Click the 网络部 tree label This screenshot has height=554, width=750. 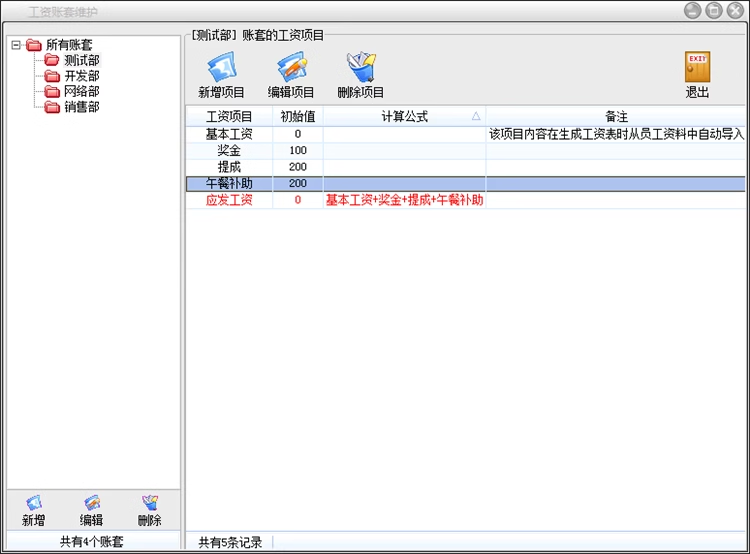click(82, 91)
